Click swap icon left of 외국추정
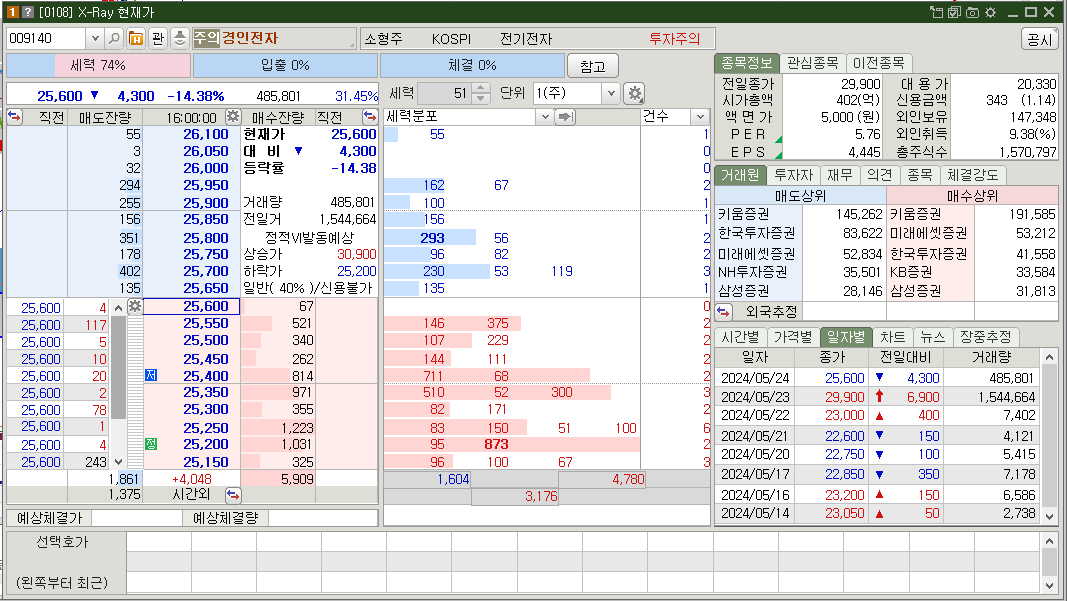Screen dimensions: 1067x601 723,312
